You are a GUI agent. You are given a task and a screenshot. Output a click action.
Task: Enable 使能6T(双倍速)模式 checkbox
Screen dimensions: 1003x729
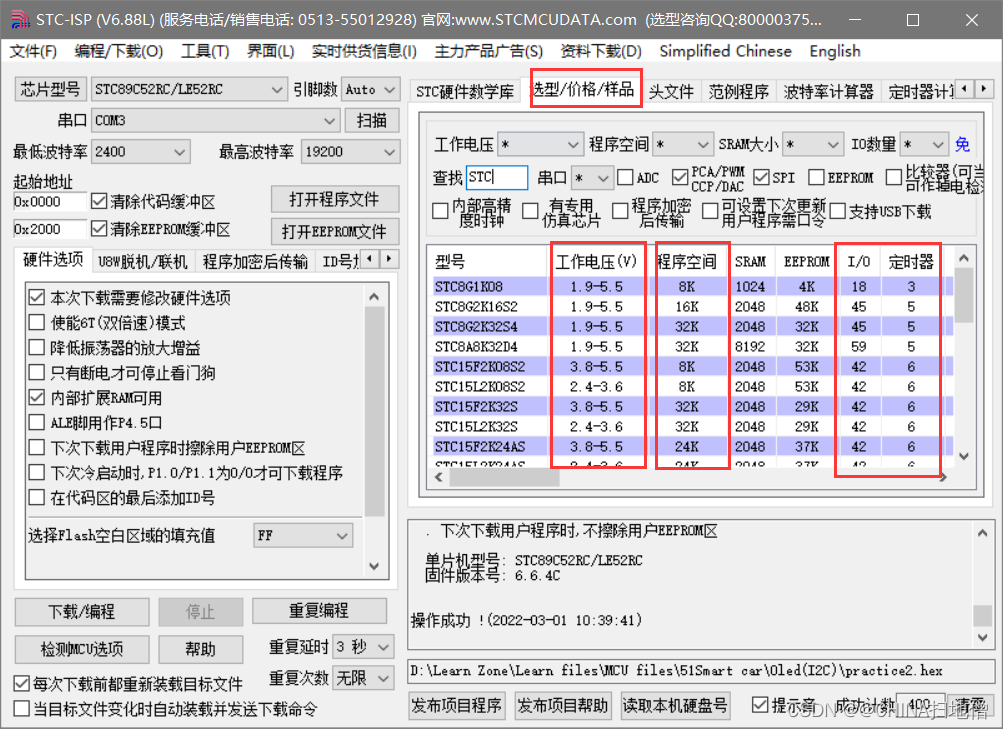(x=37, y=322)
